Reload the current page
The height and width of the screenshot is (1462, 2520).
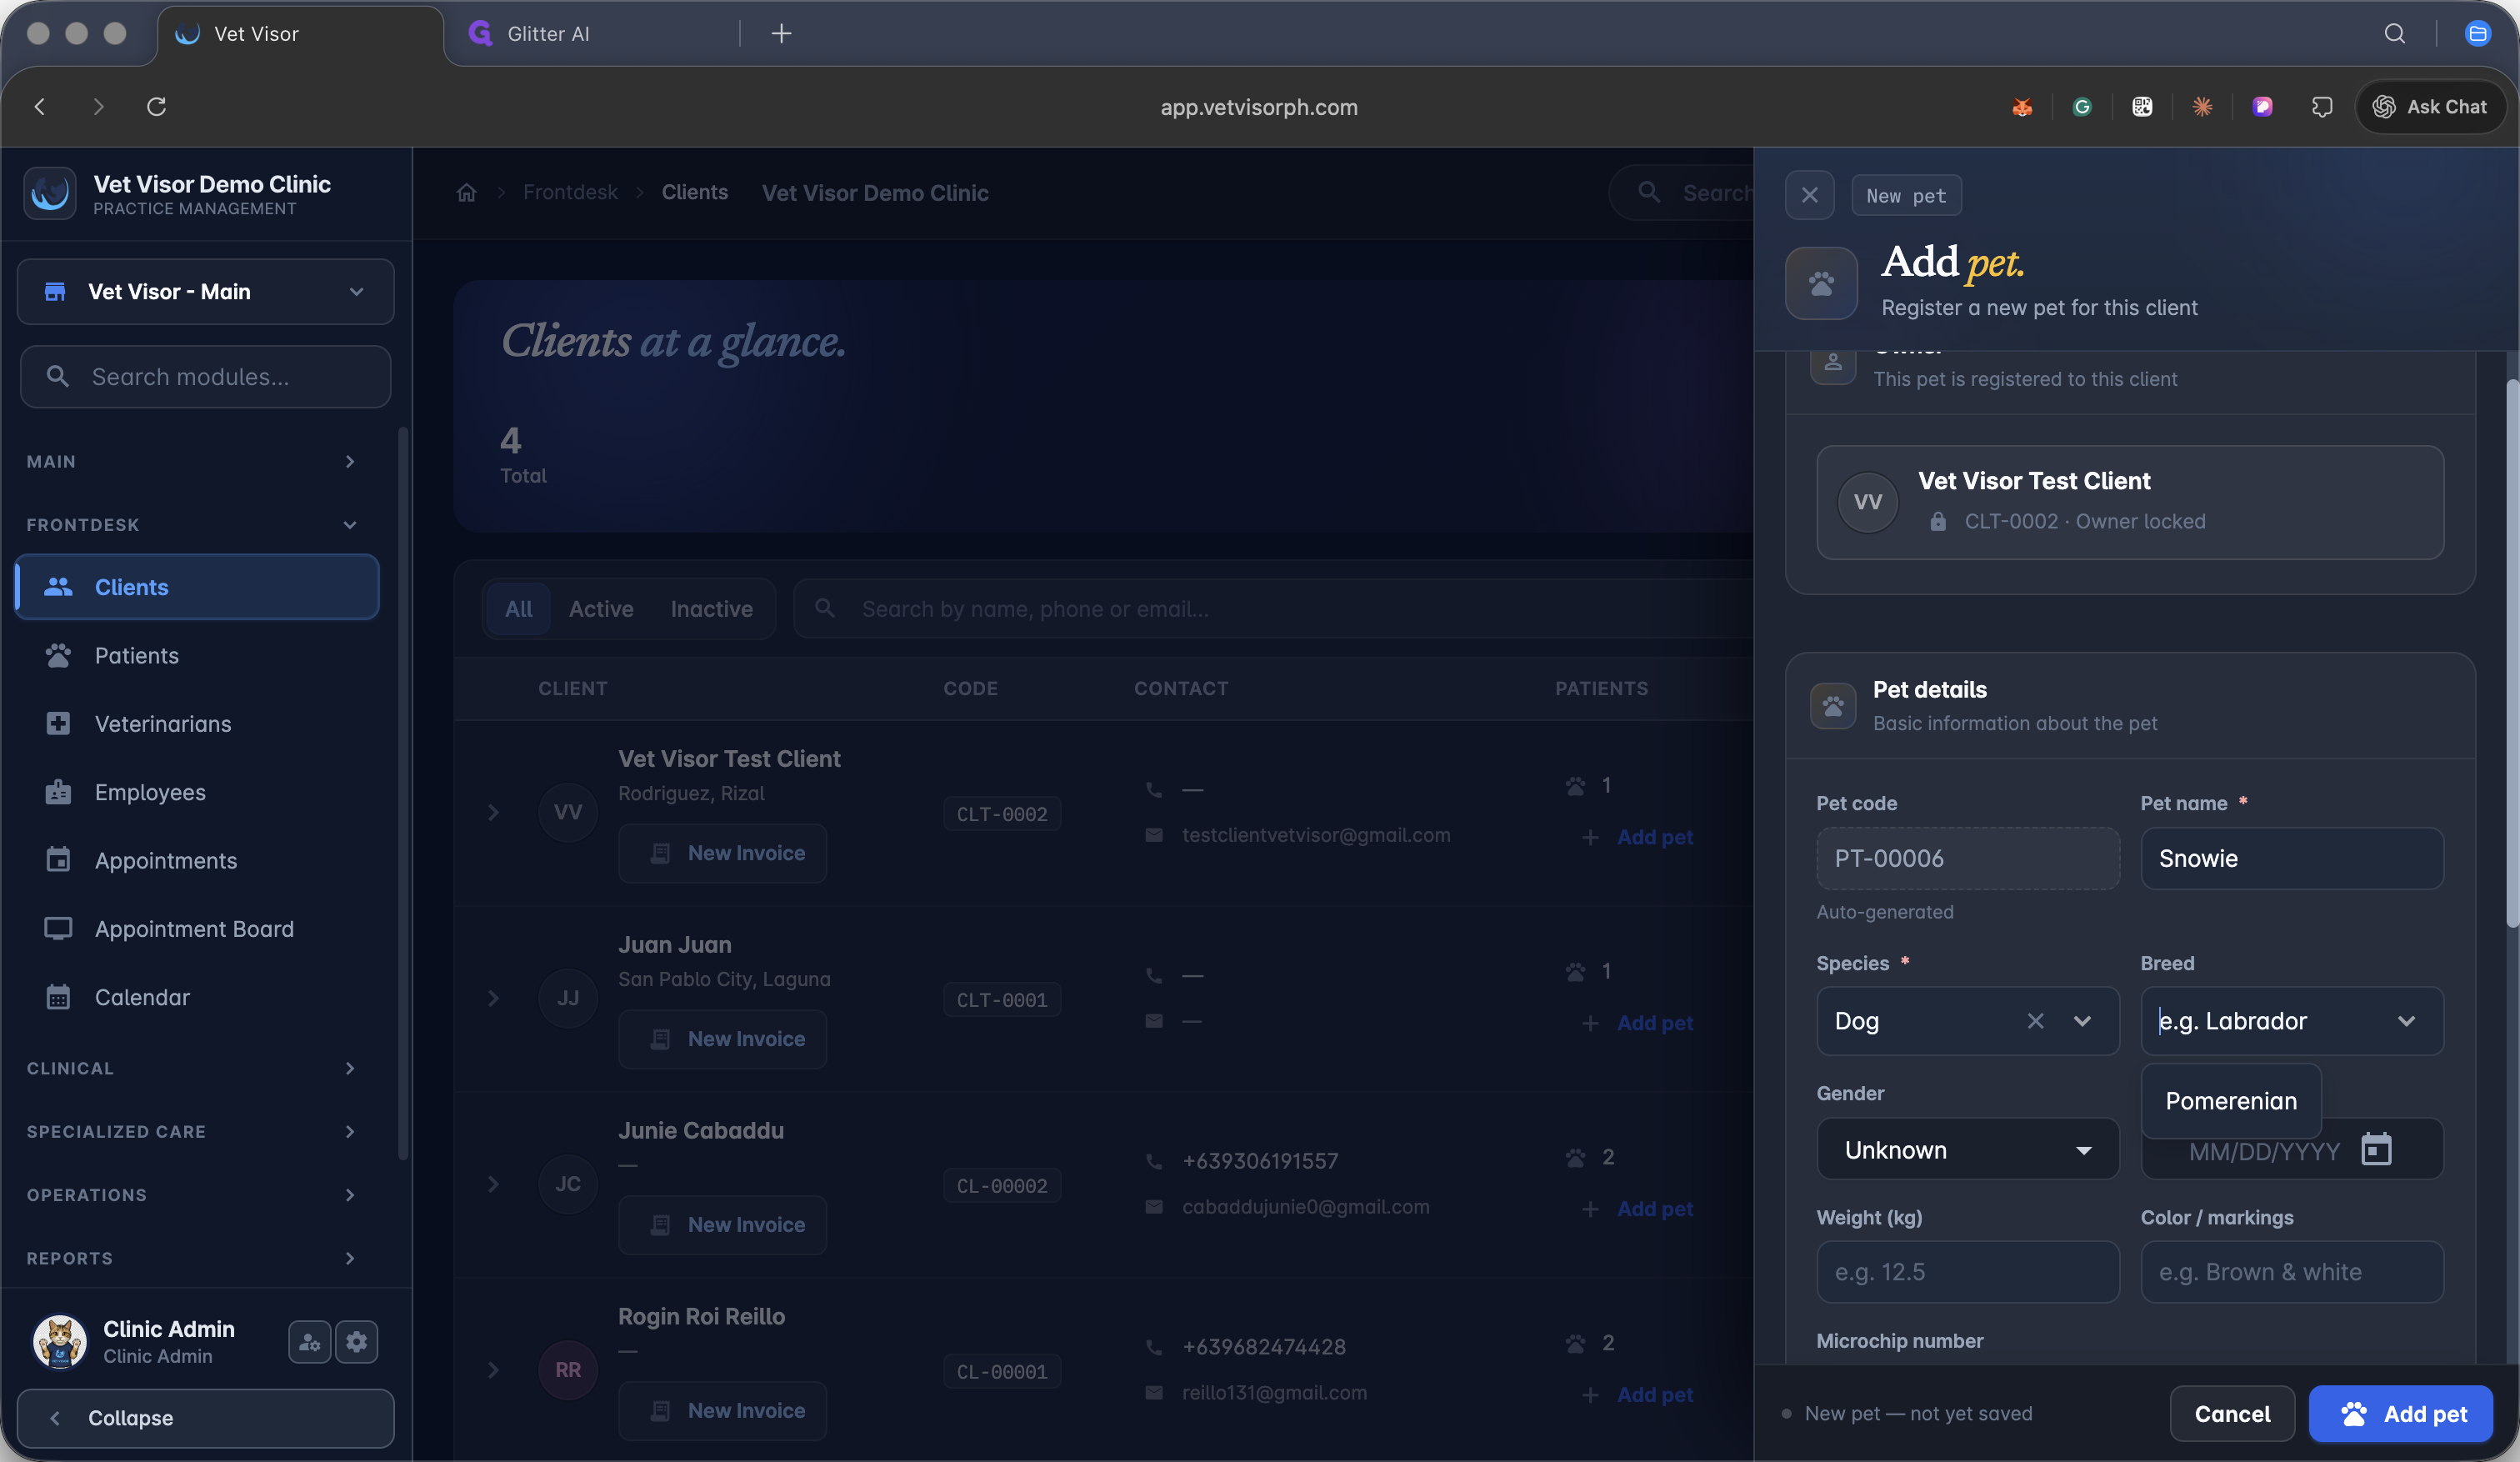coord(157,107)
